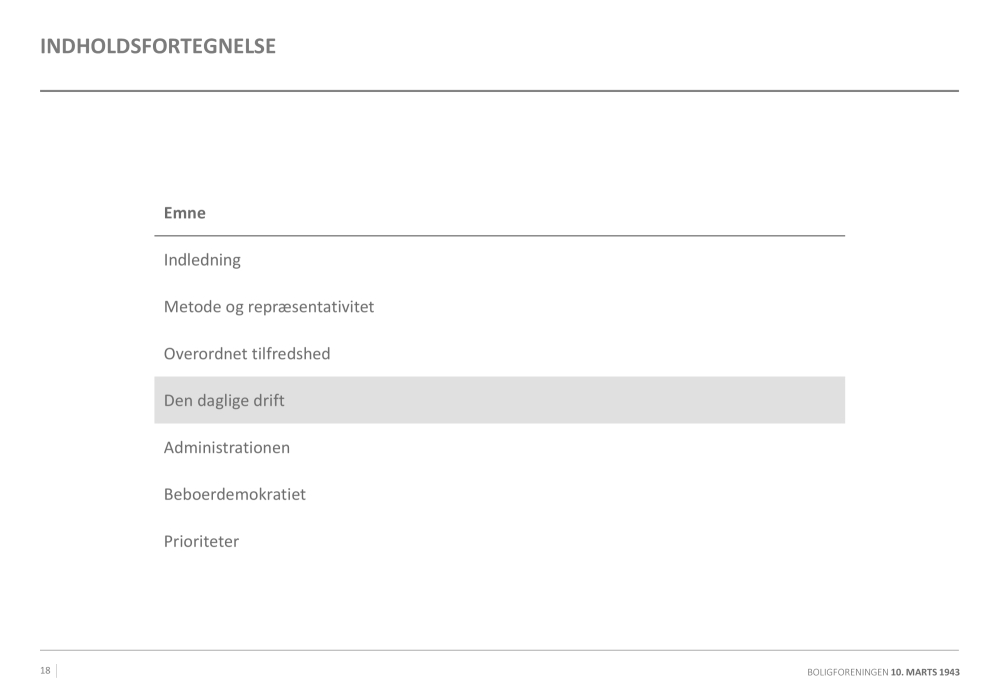
Task: Click the horizontal rule under the heading
Action: click(x=499, y=91)
